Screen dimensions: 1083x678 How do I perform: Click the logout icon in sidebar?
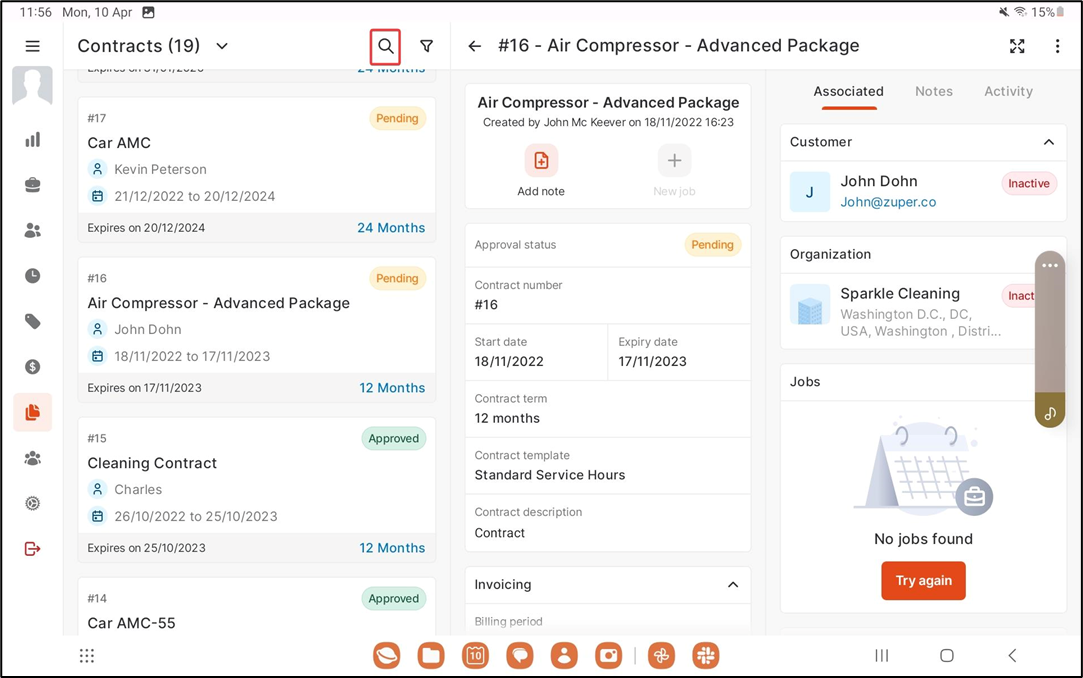pos(33,549)
